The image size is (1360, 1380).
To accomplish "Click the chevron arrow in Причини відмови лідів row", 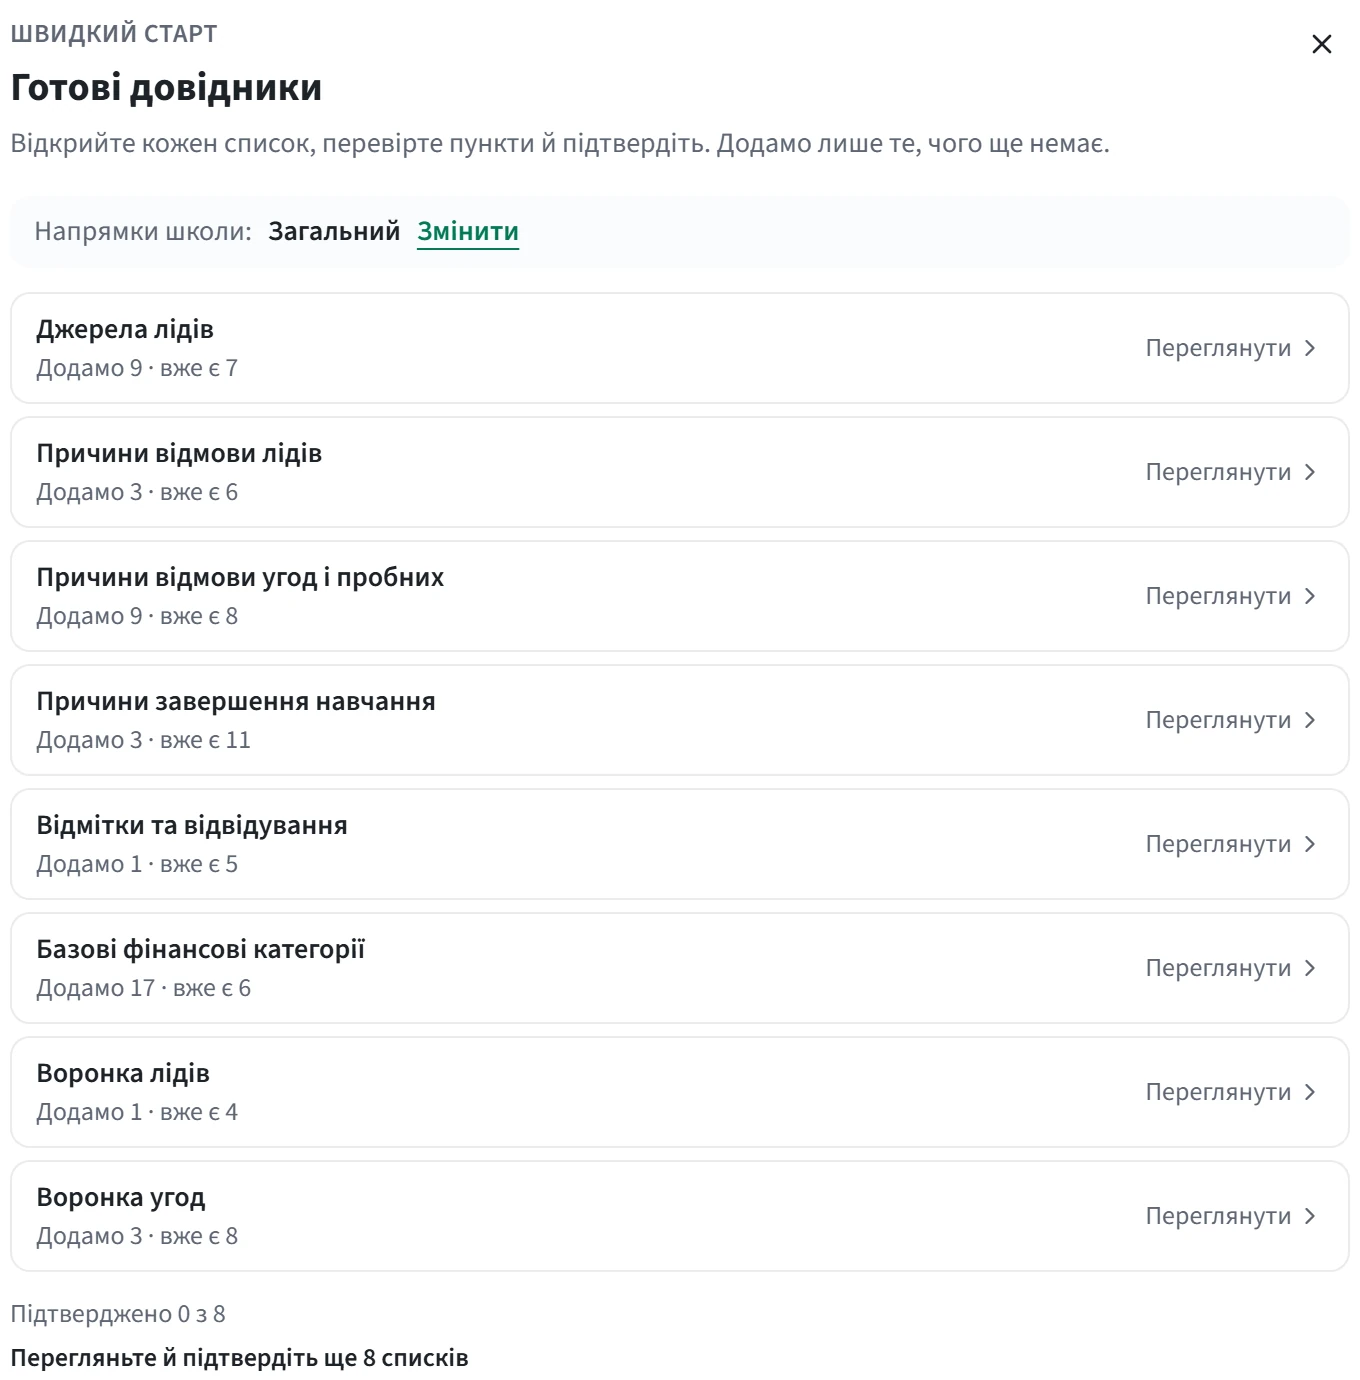I will [1310, 472].
